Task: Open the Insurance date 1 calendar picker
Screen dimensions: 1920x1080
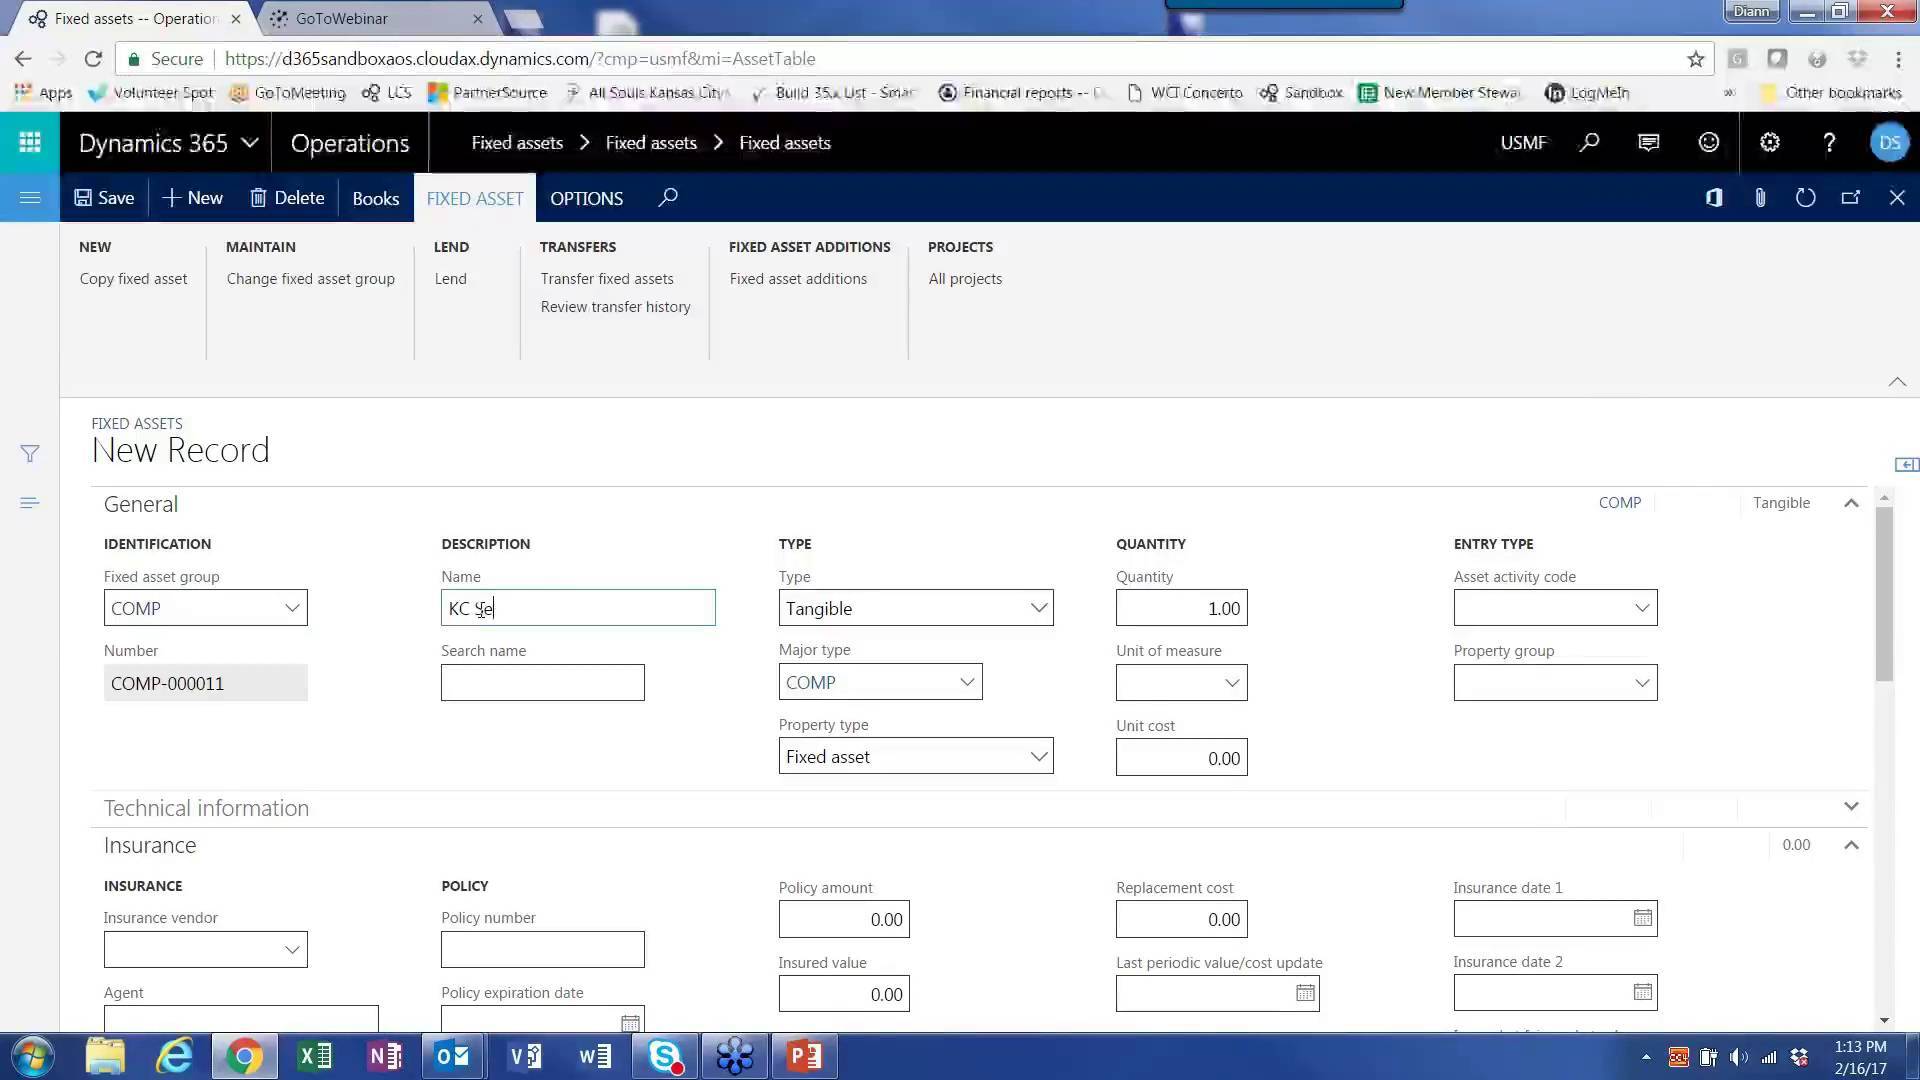Action: [x=1641, y=917]
